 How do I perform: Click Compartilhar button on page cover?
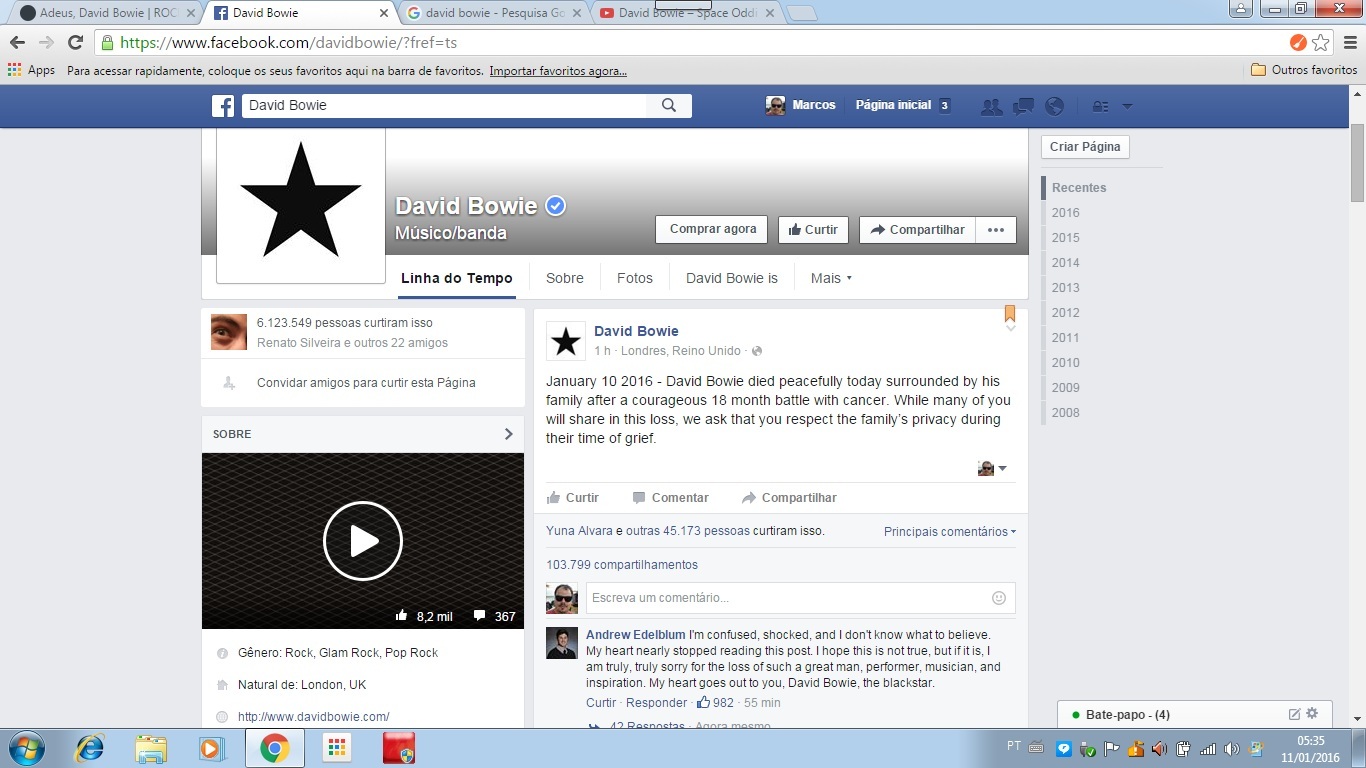click(x=917, y=230)
